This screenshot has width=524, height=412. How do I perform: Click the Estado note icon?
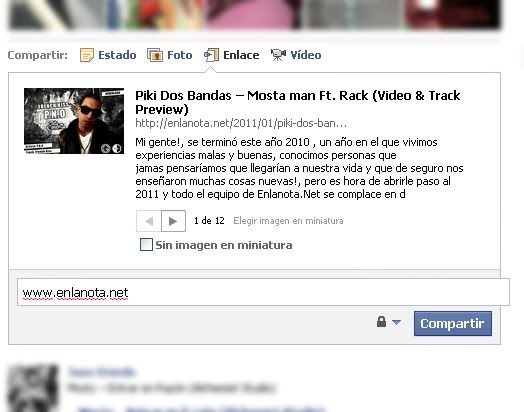click(87, 55)
